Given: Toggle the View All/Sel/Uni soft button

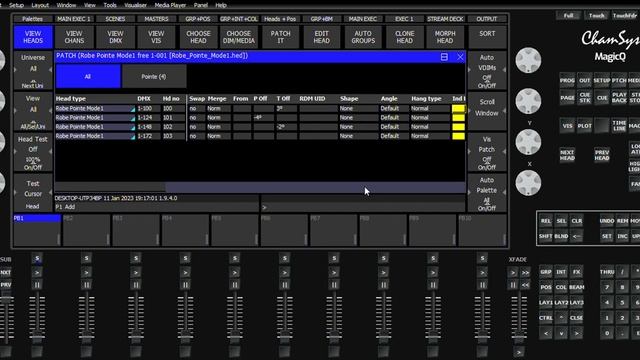Looking at the screenshot, I should click(x=33, y=111).
